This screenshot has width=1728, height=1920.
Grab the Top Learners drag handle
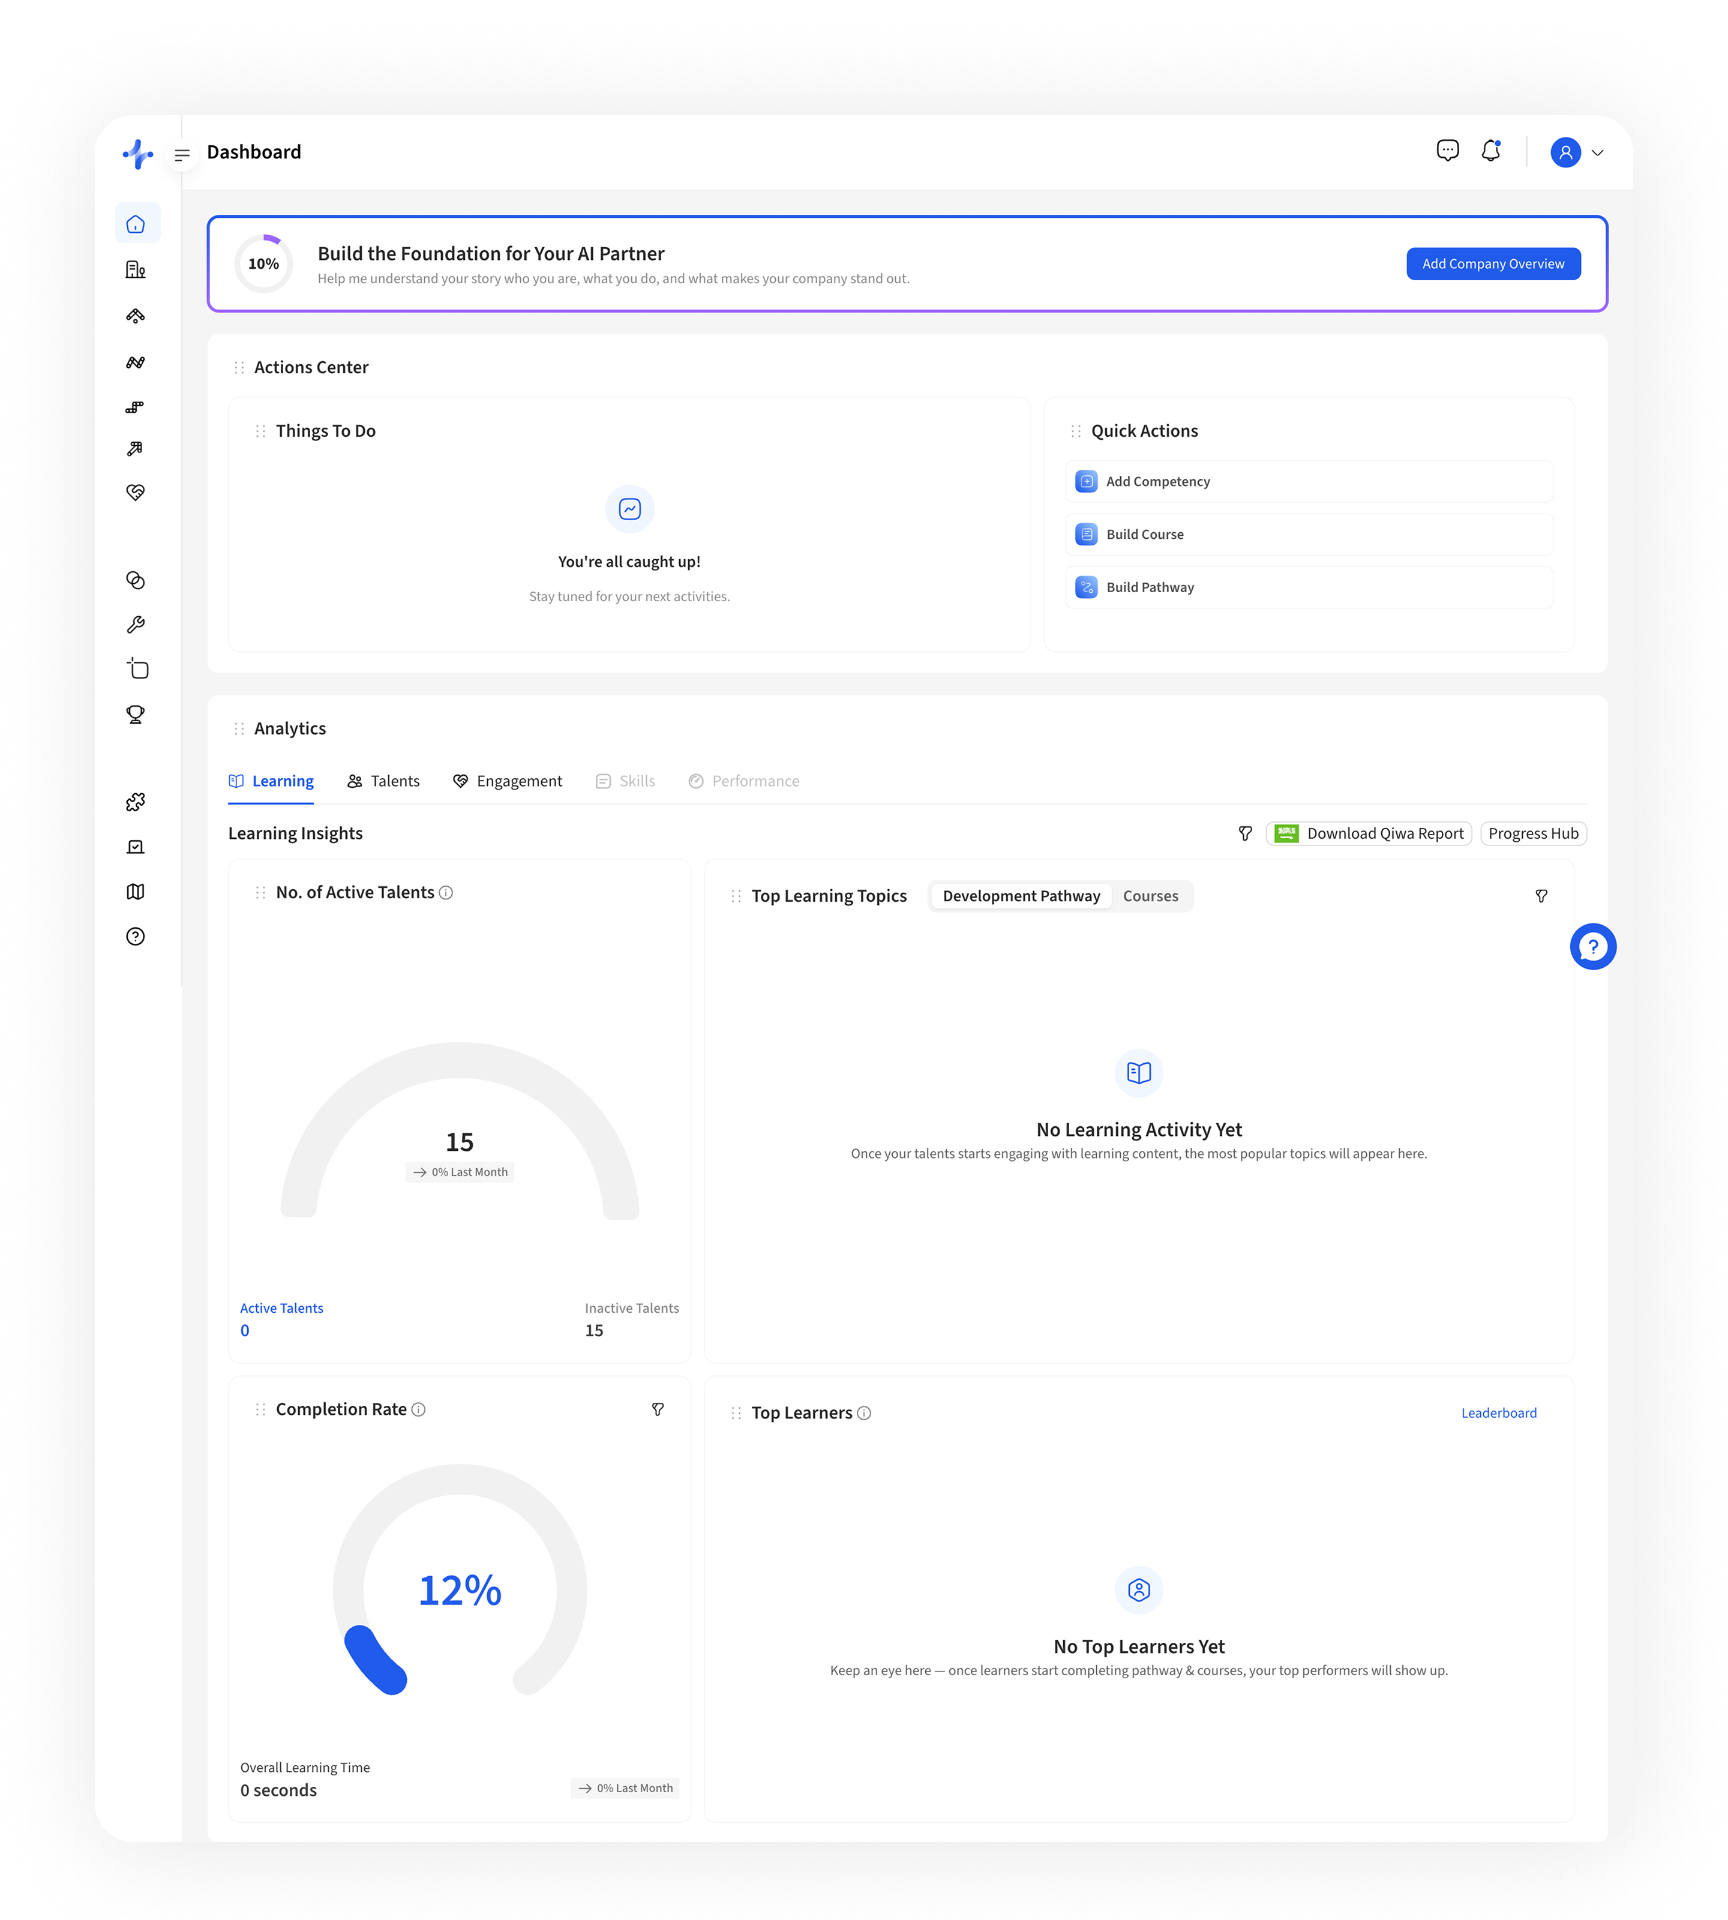tap(736, 1414)
